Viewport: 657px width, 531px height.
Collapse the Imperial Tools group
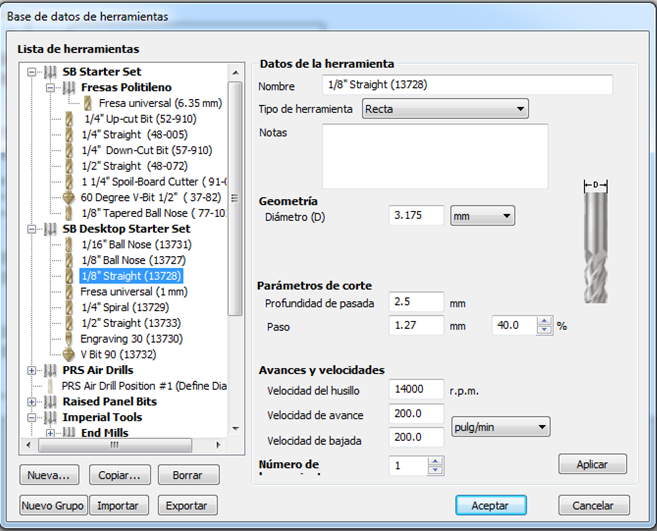tap(32, 417)
